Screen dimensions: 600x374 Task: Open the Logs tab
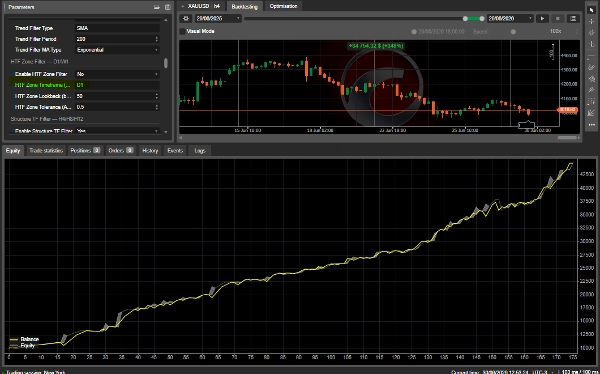(200, 150)
